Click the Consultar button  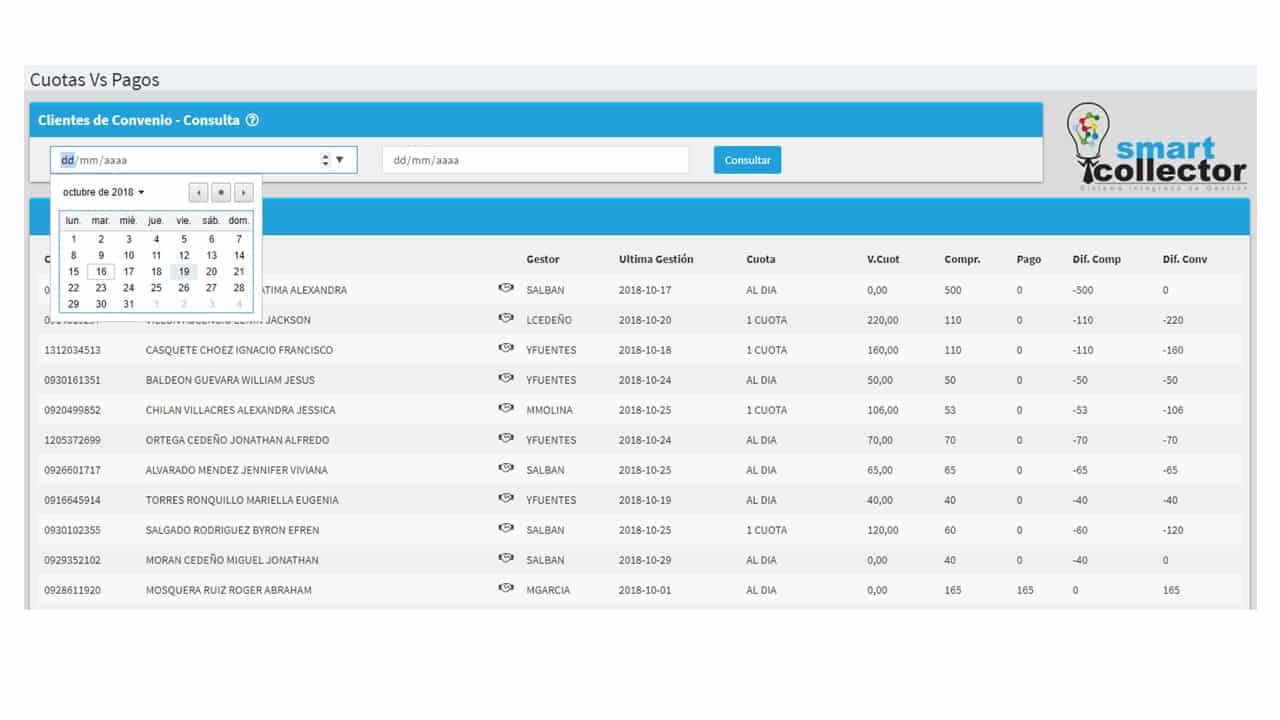(x=747, y=160)
